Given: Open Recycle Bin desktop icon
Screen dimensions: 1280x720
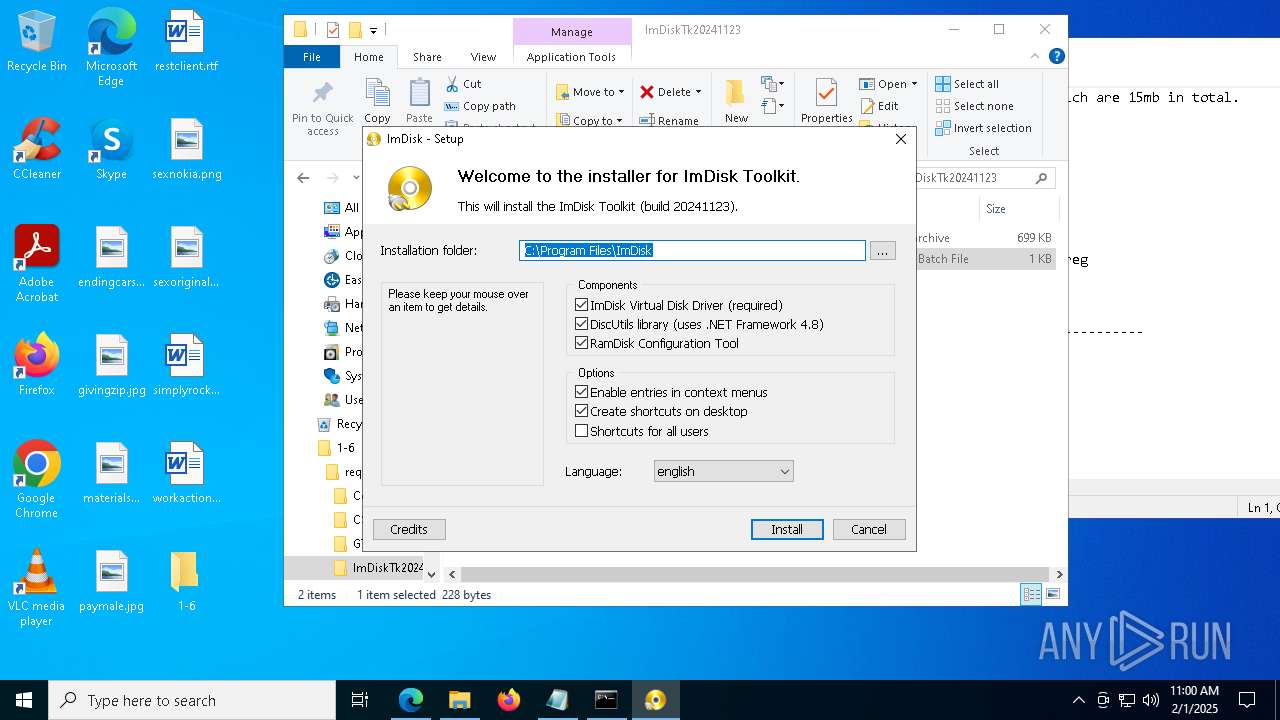Looking at the screenshot, I should (37, 42).
